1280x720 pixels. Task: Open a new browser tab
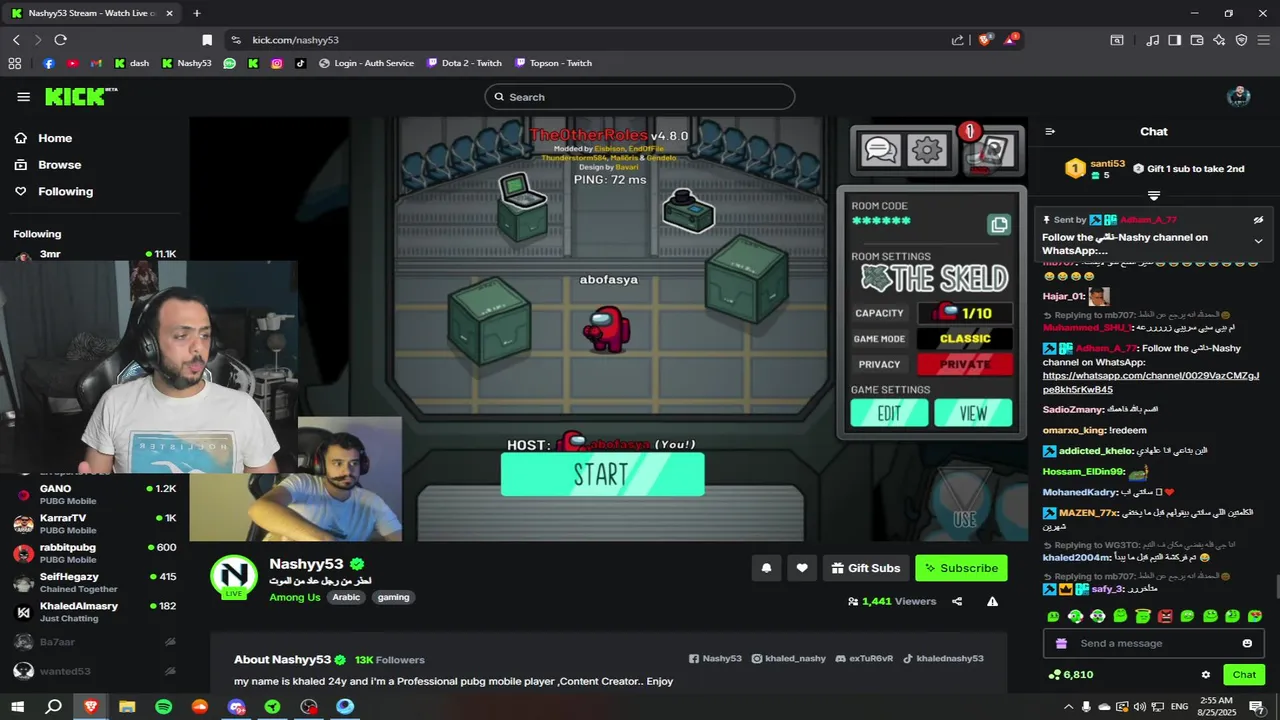tap(196, 13)
